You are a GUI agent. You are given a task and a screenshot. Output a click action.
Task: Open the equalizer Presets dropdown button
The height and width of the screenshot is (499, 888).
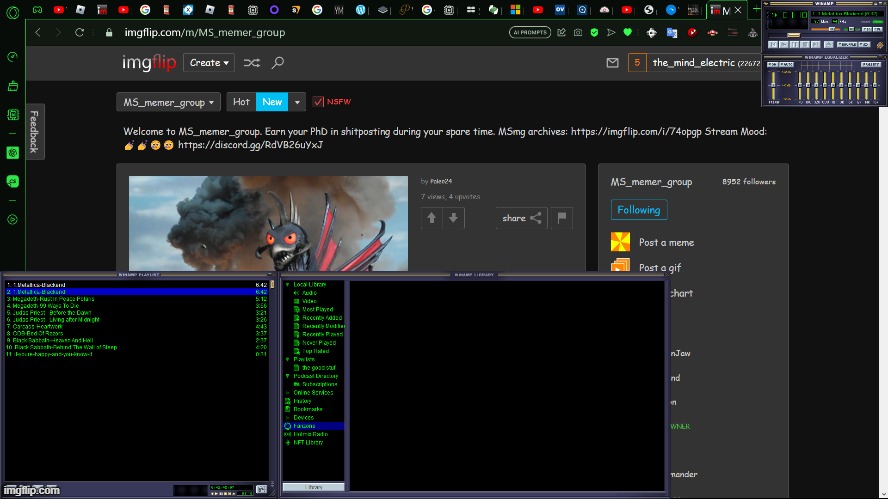(871, 65)
